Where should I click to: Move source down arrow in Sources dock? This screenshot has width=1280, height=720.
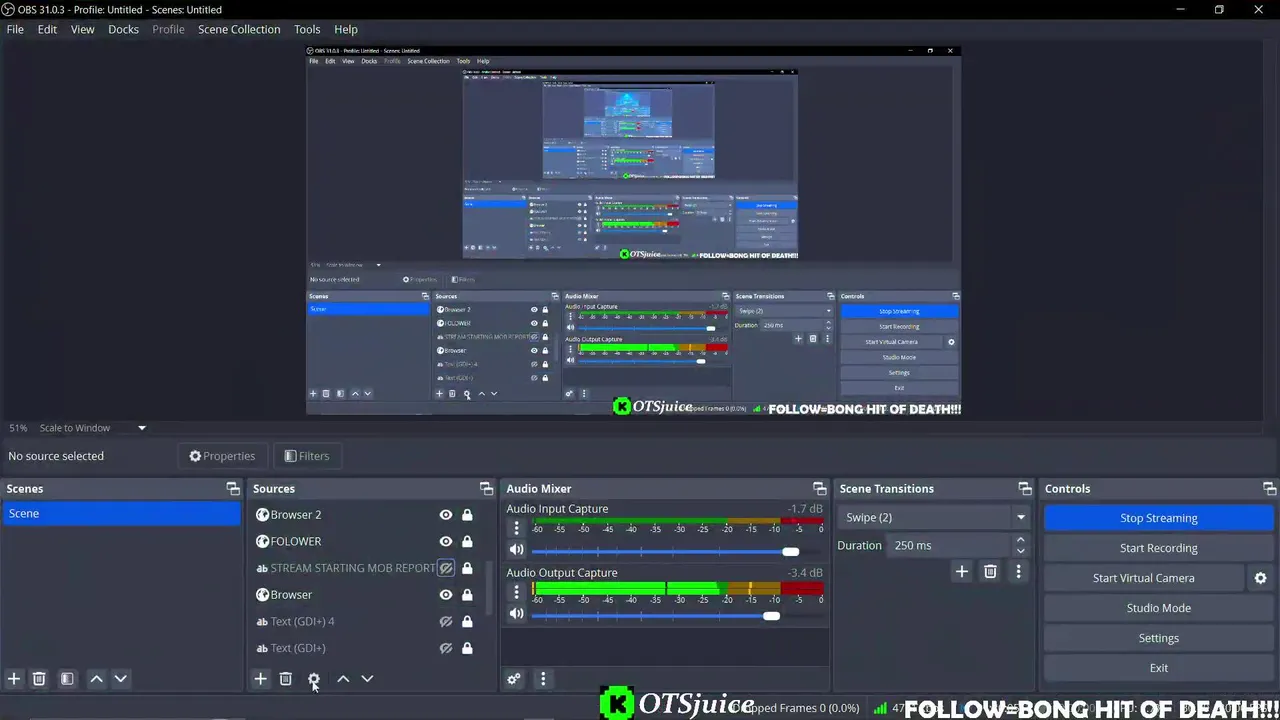point(367,679)
